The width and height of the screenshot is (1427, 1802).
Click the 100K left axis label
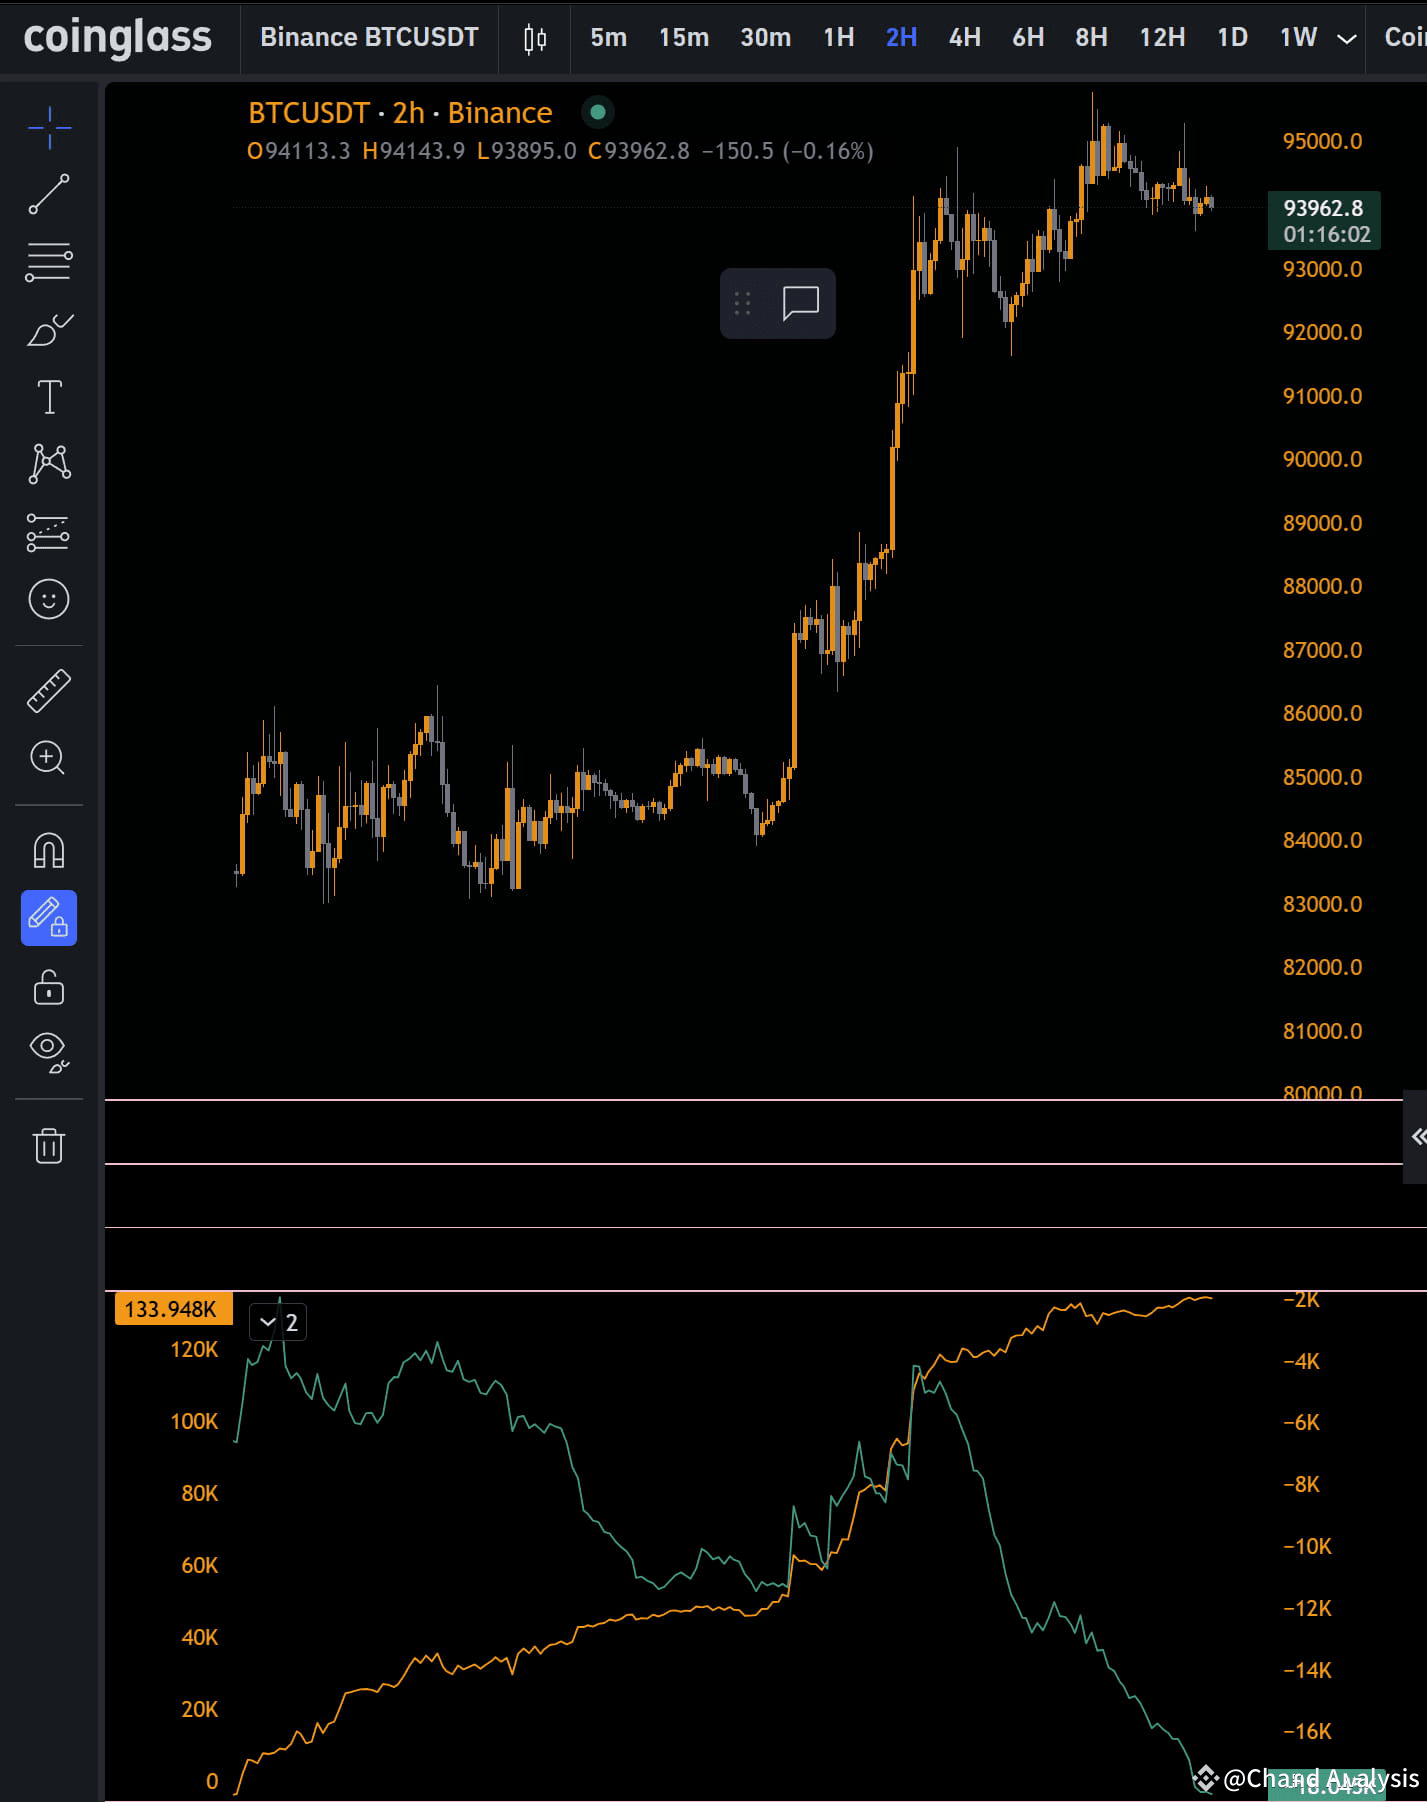coord(194,1421)
